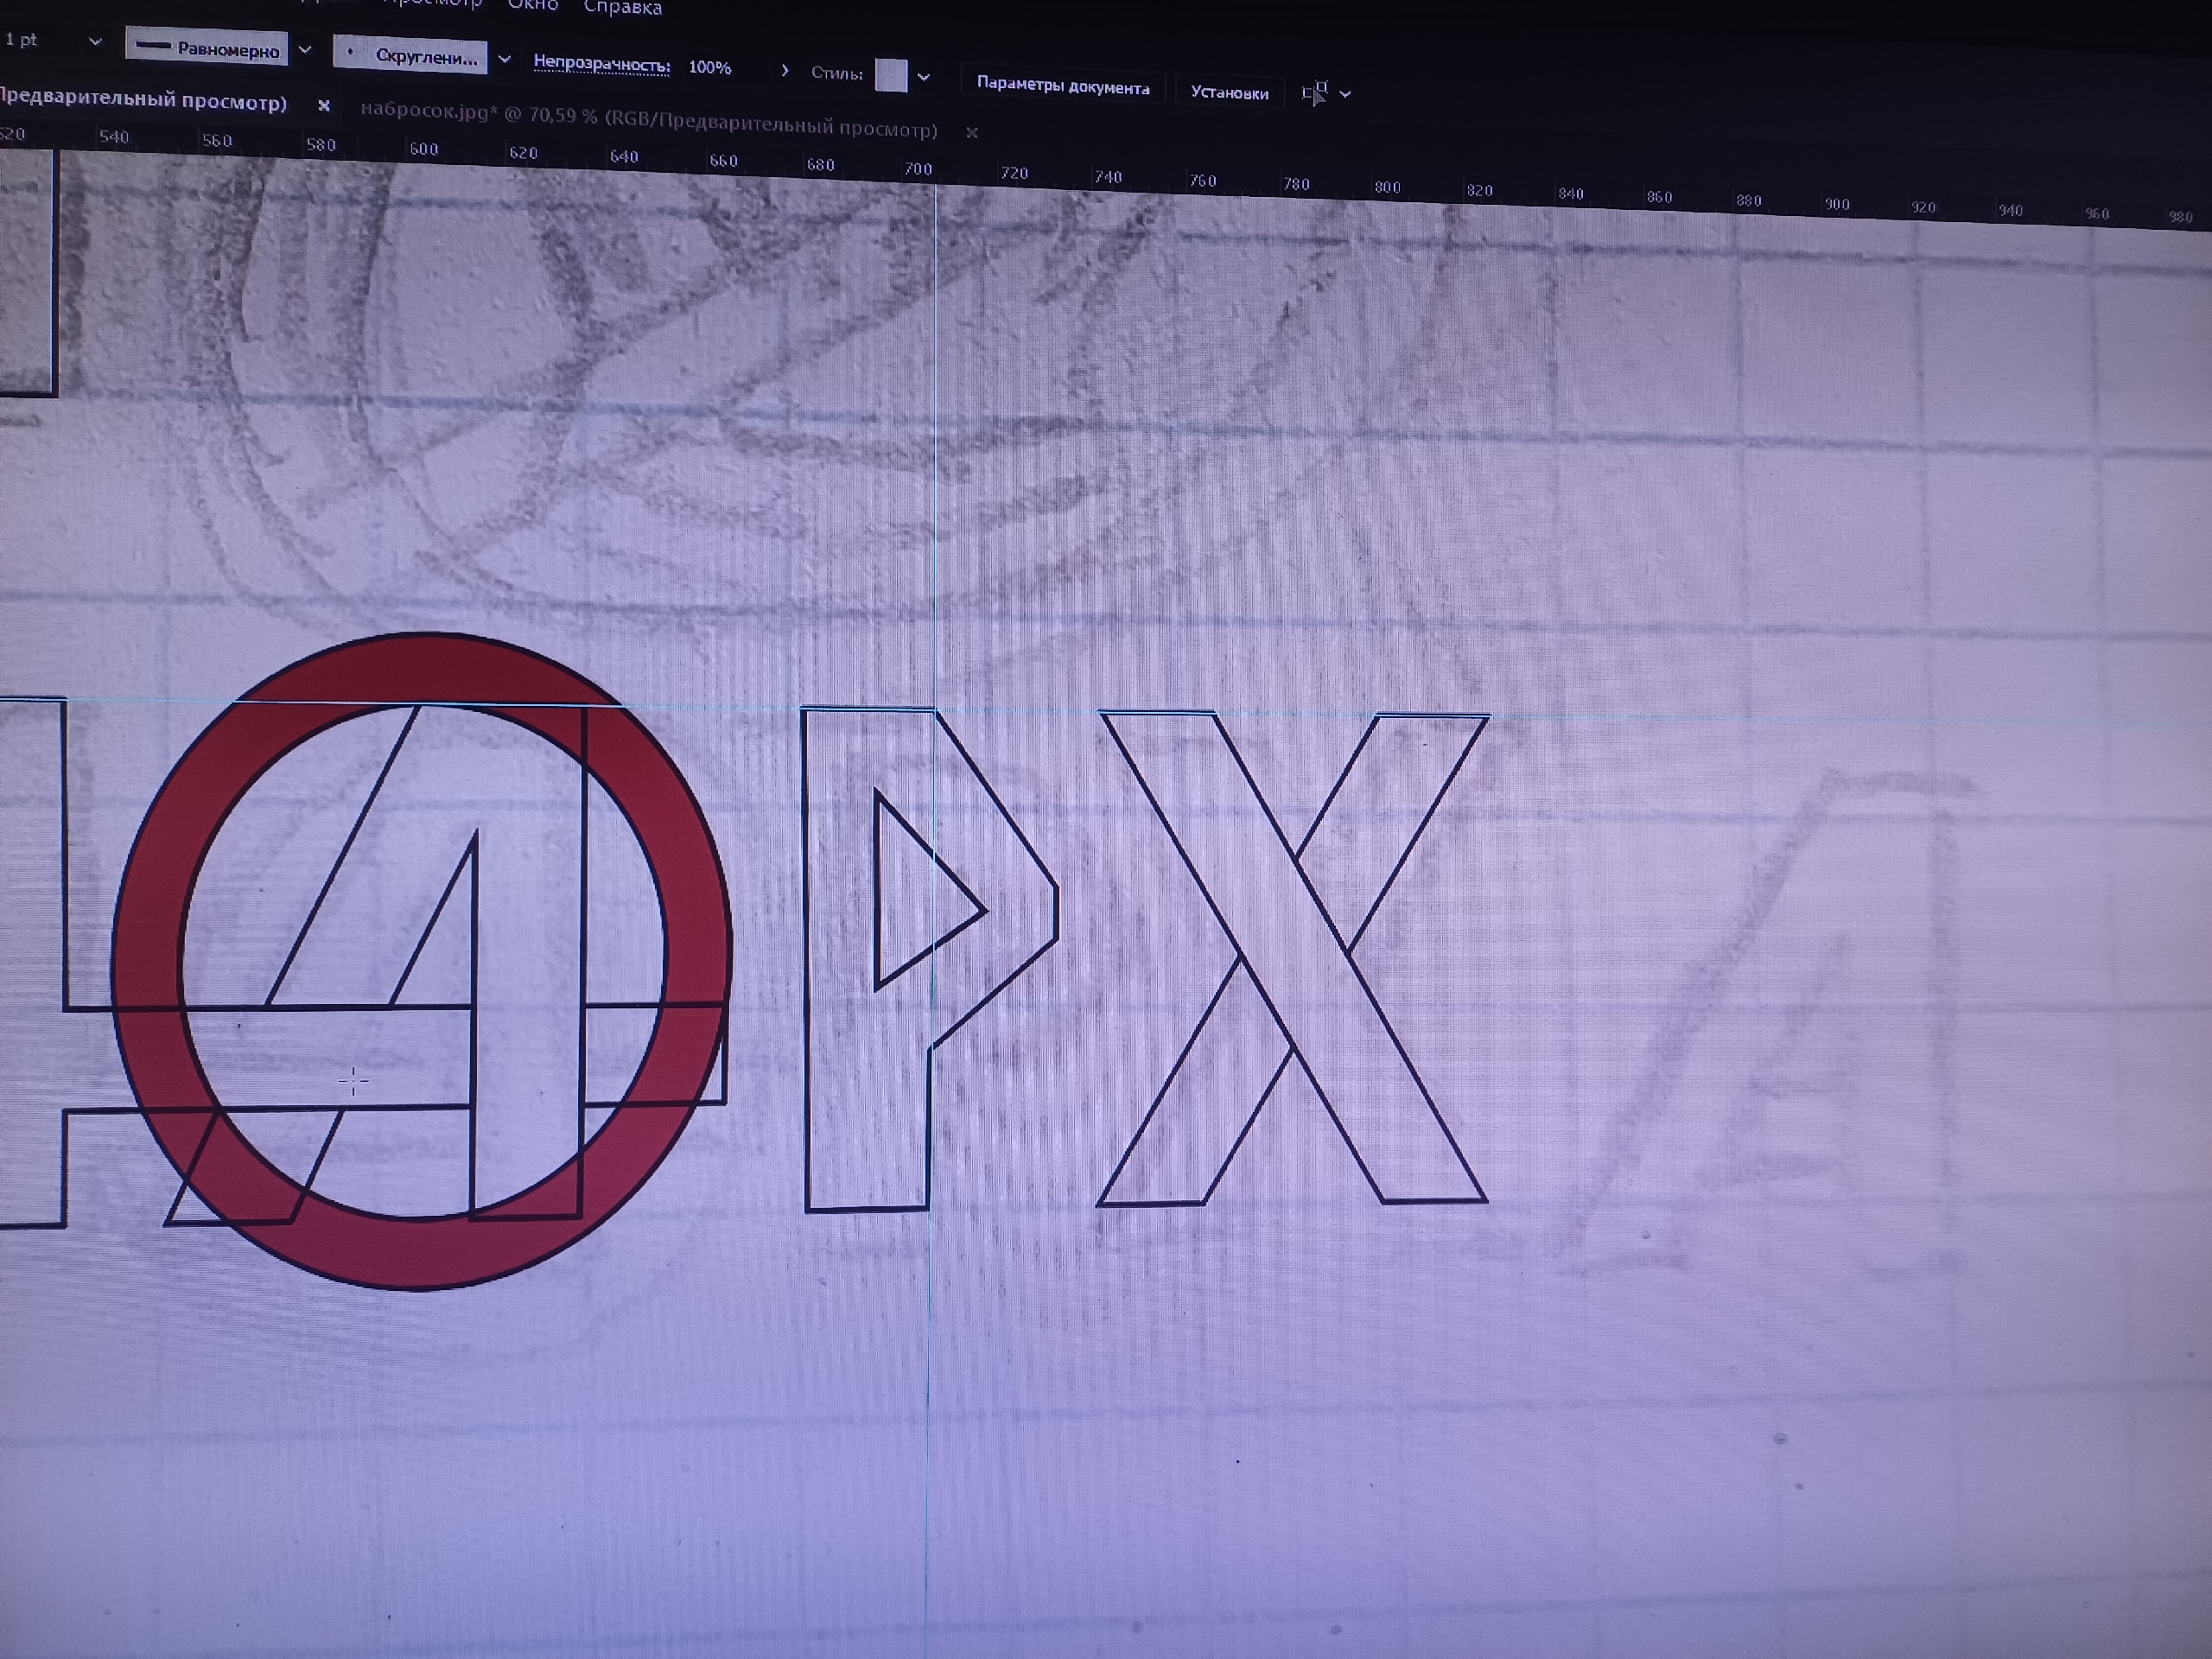
Task: Expand the Стиль swatch dropdown arrow
Action: point(923,77)
